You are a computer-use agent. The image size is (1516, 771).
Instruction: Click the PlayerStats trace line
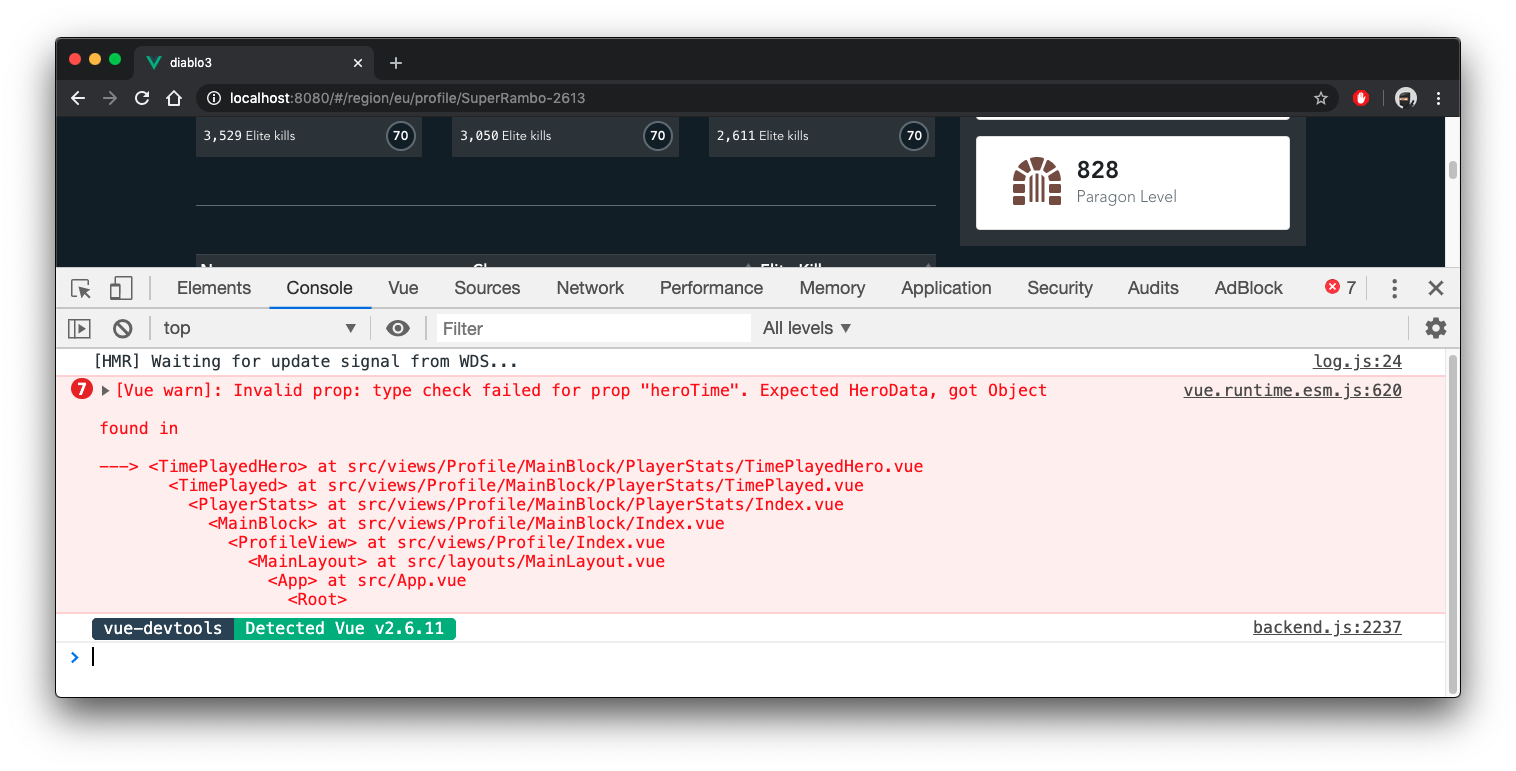[516, 505]
